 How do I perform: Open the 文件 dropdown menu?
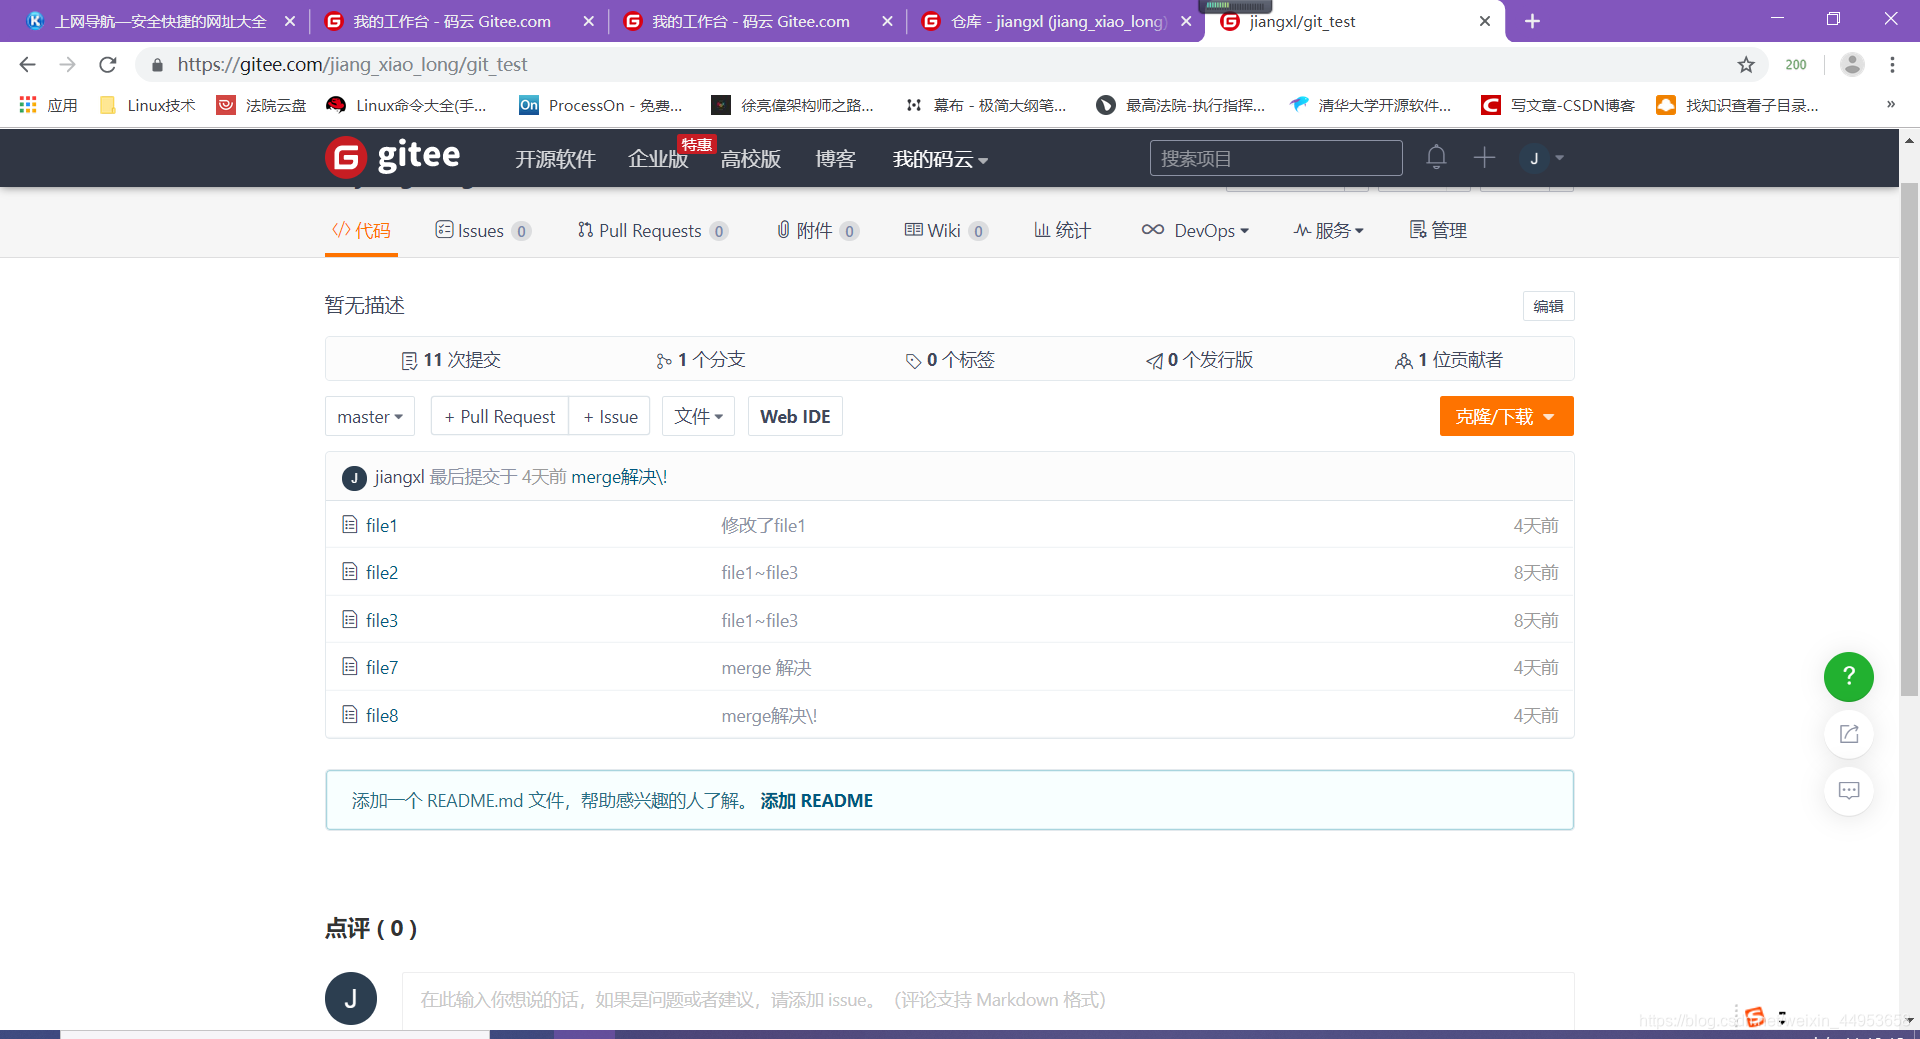pos(698,416)
